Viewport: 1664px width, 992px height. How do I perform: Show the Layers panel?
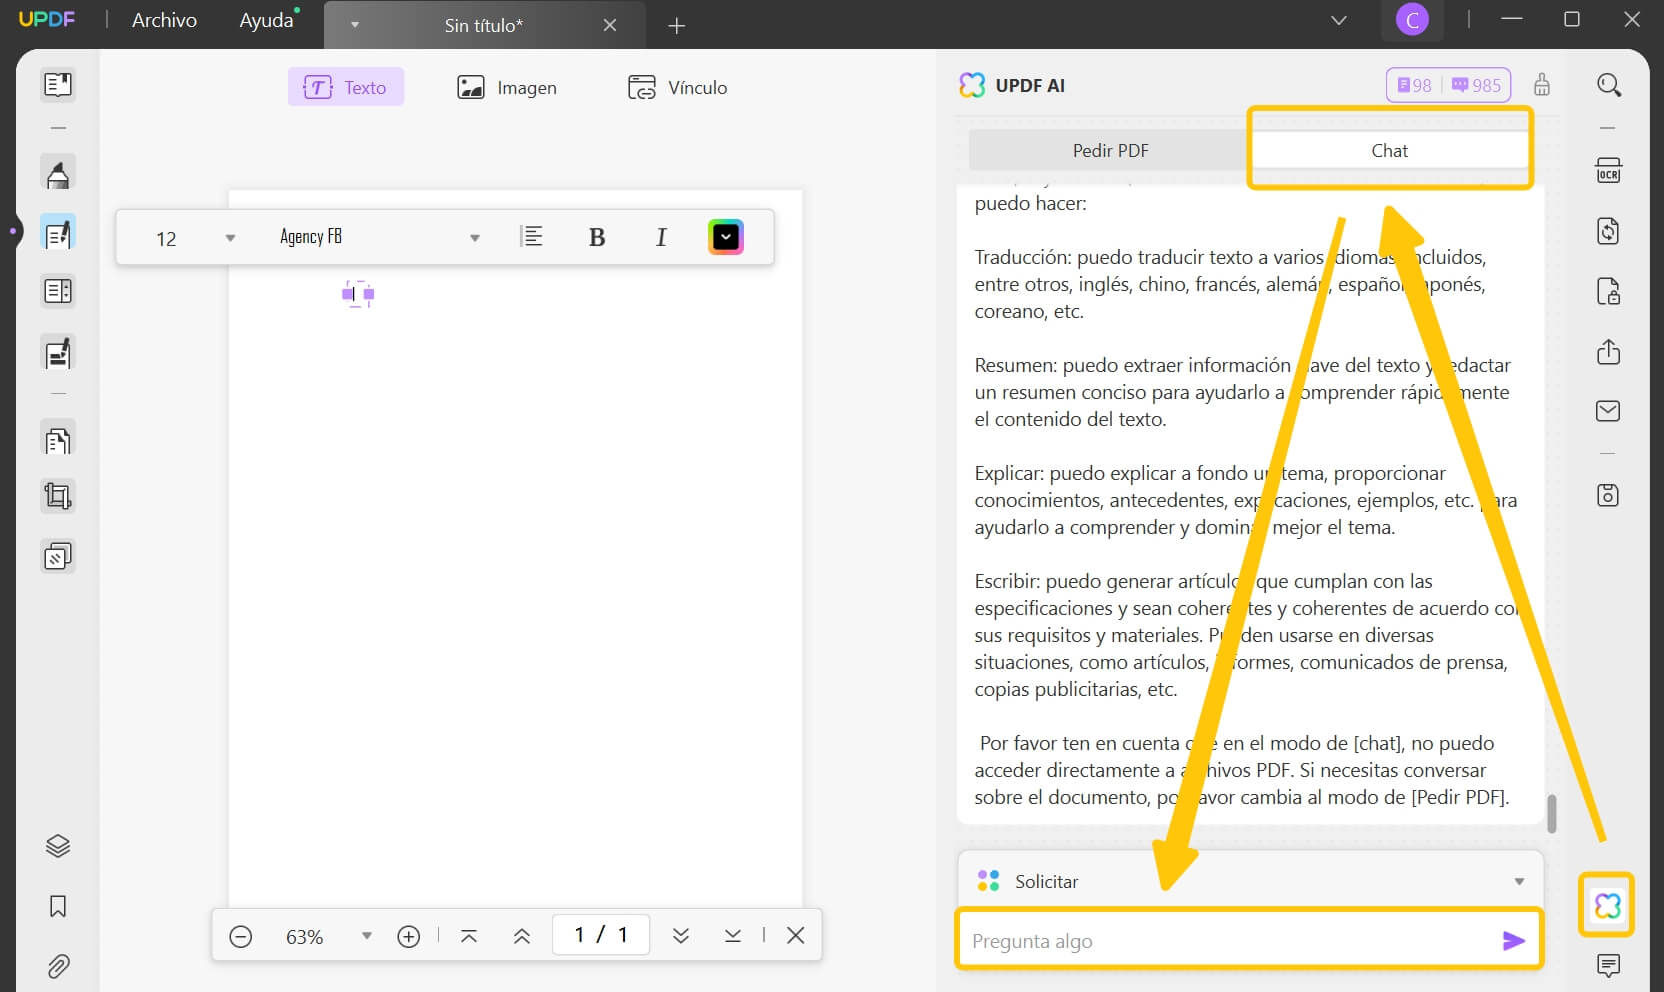point(58,846)
